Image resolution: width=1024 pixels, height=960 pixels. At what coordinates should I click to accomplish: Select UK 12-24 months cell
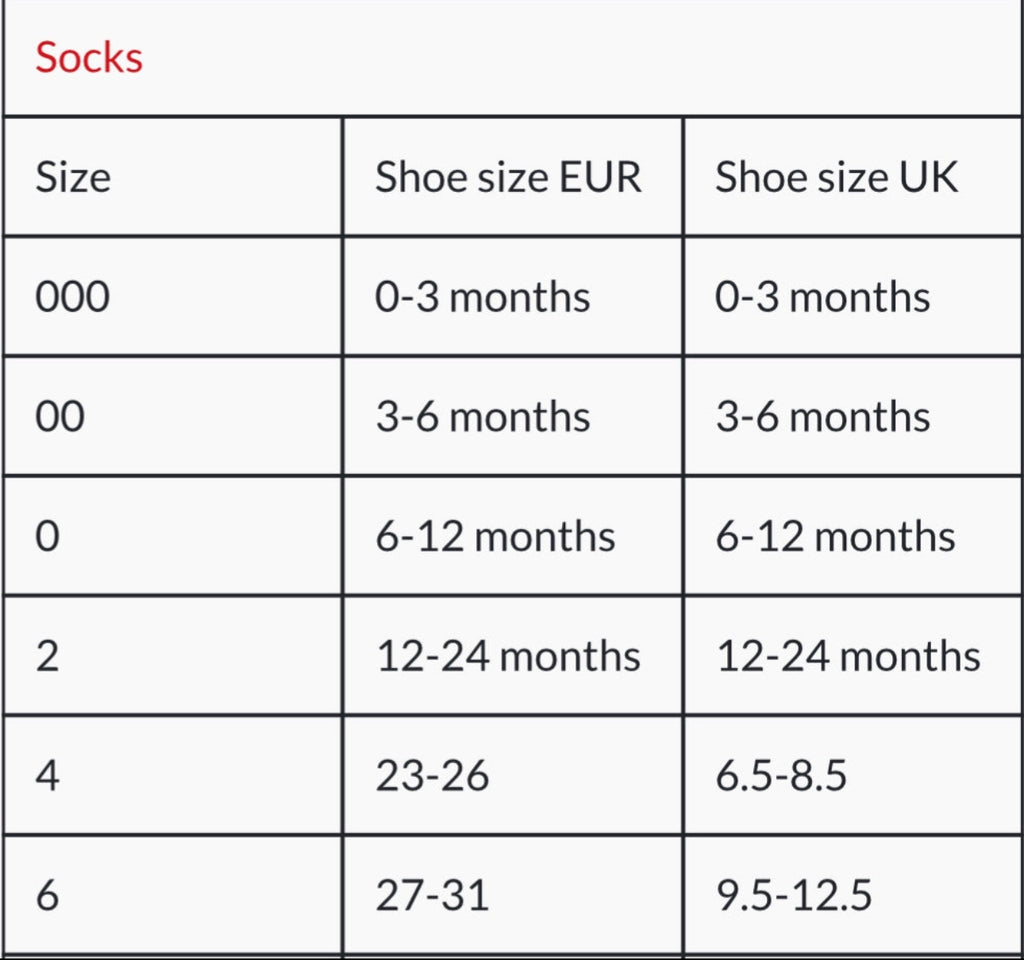tap(848, 657)
